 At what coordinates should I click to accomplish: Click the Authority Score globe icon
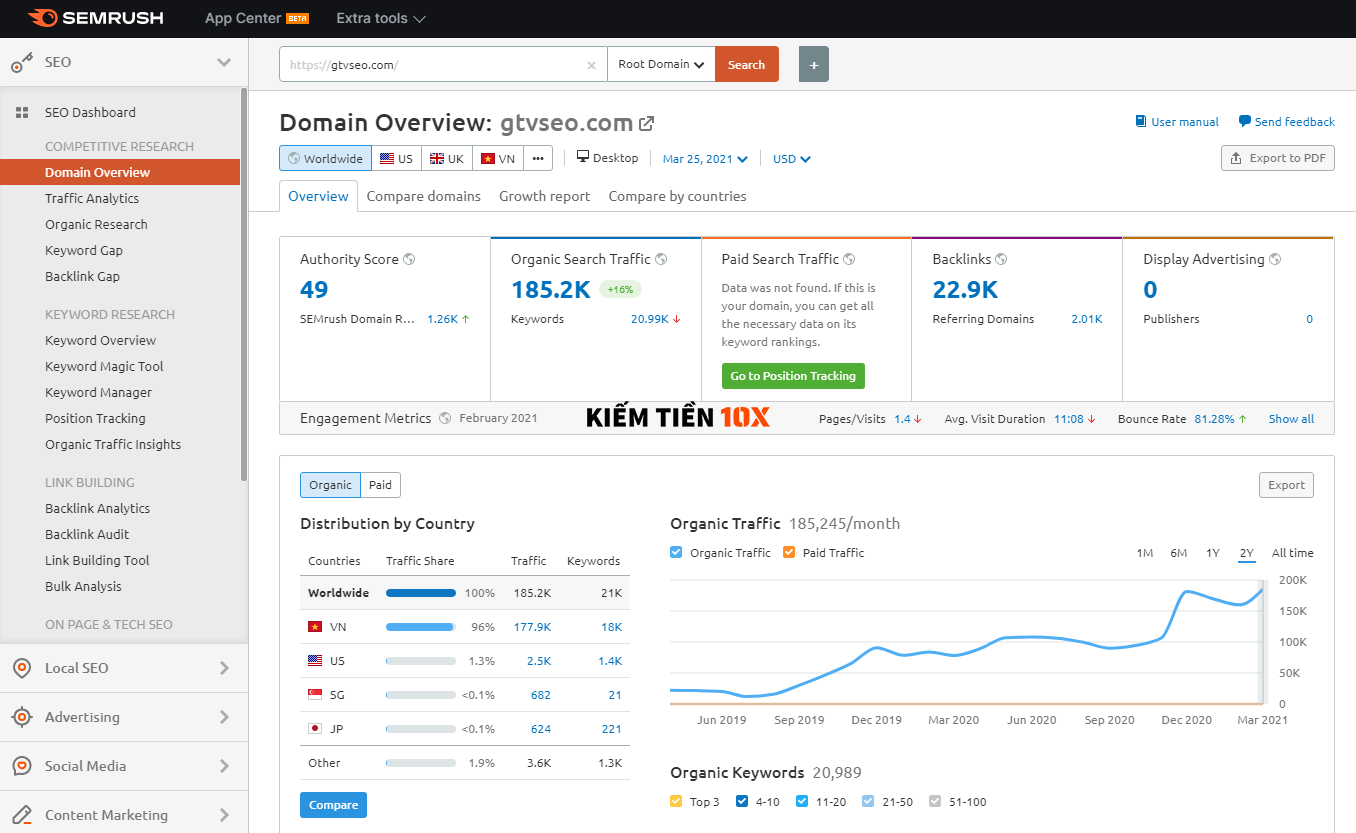pyautogui.click(x=409, y=259)
